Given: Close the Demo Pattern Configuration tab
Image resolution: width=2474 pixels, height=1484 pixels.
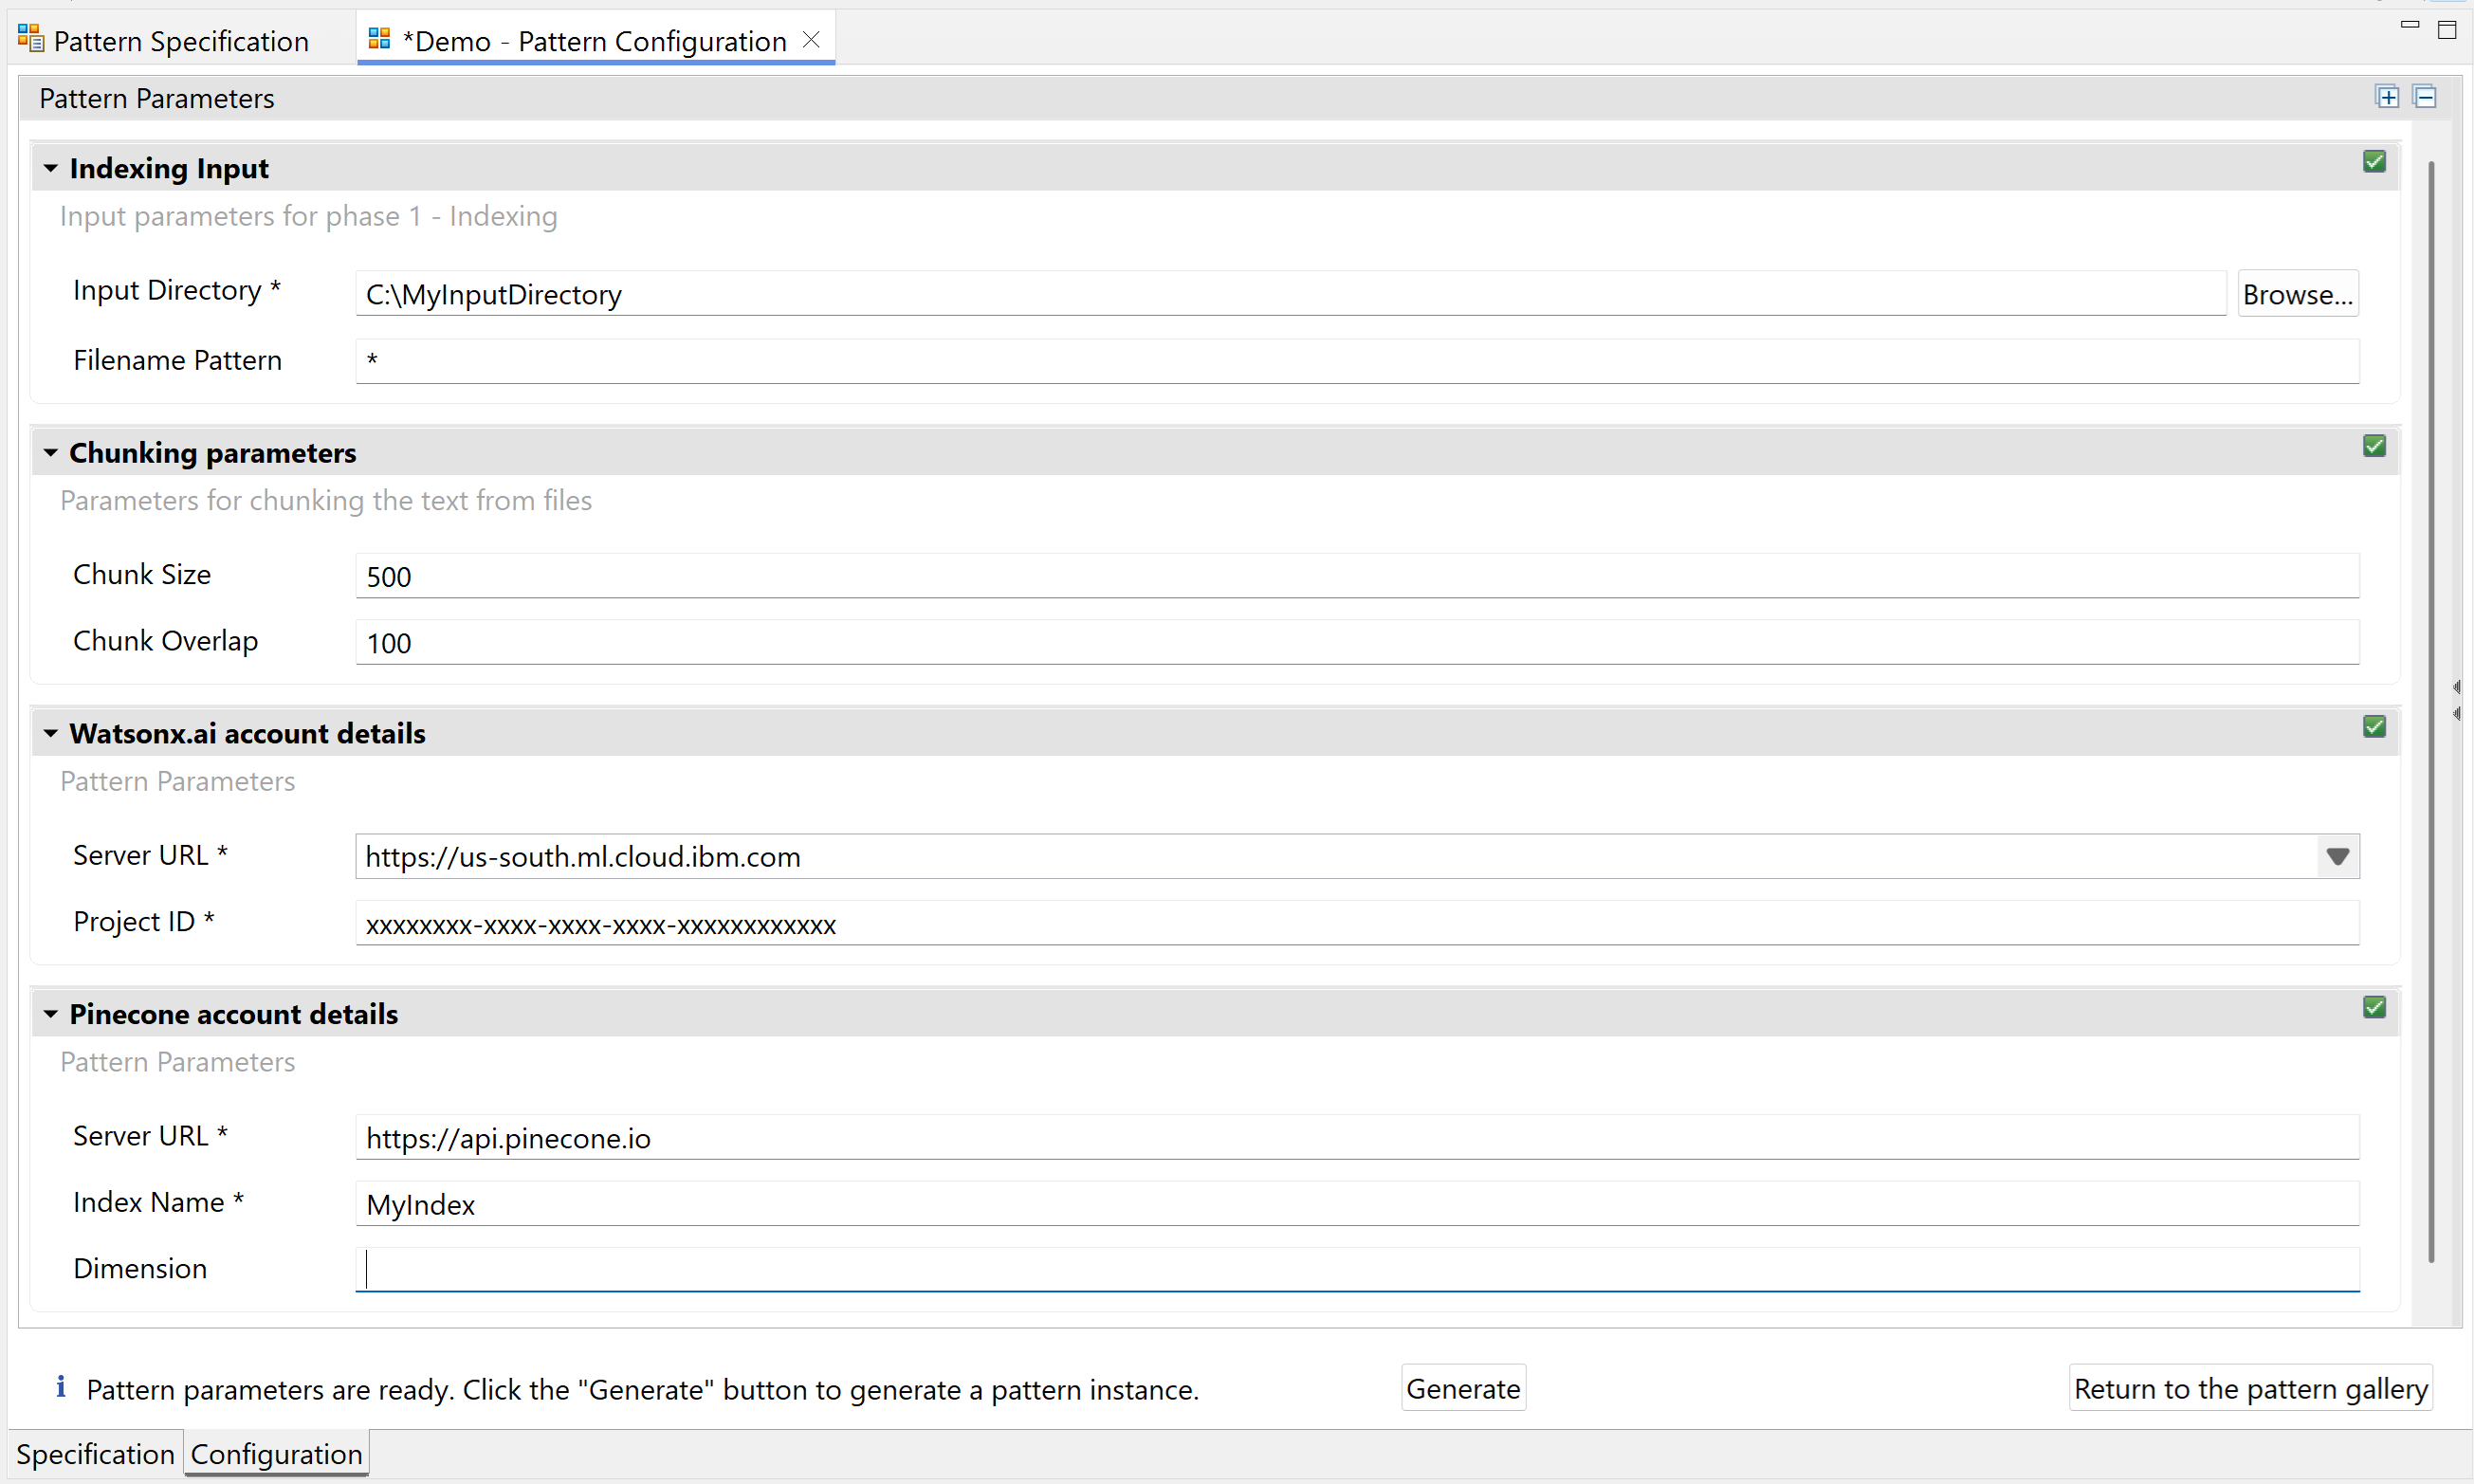Looking at the screenshot, I should click(812, 39).
